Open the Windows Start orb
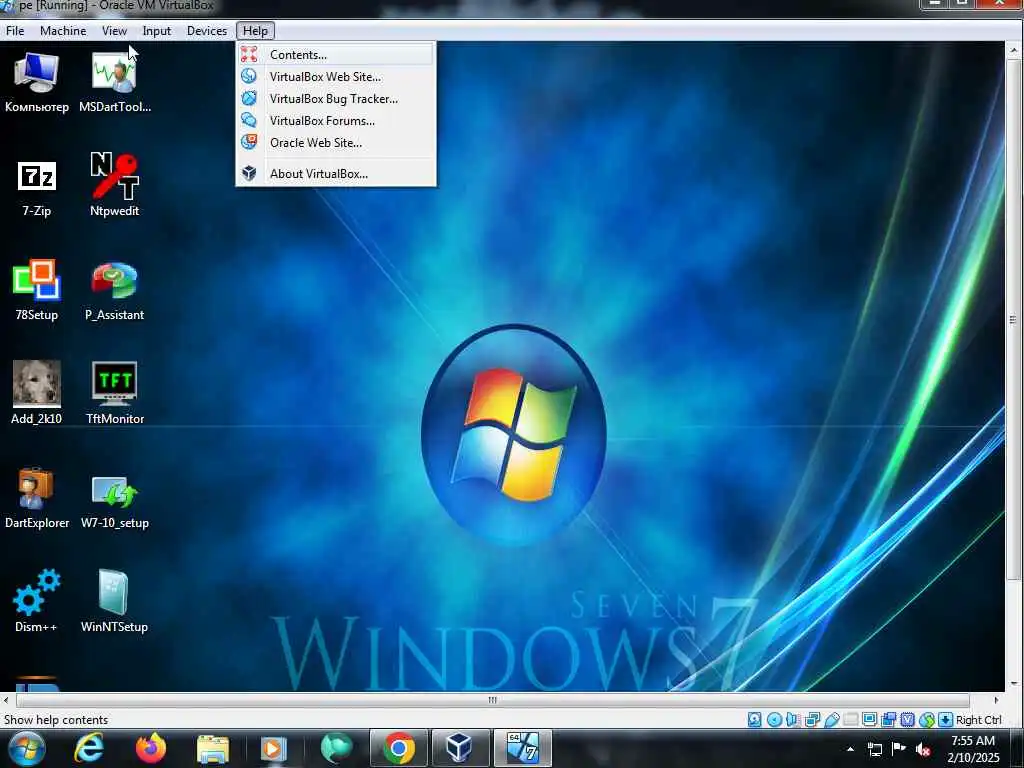Image resolution: width=1024 pixels, height=768 pixels. [x=26, y=748]
